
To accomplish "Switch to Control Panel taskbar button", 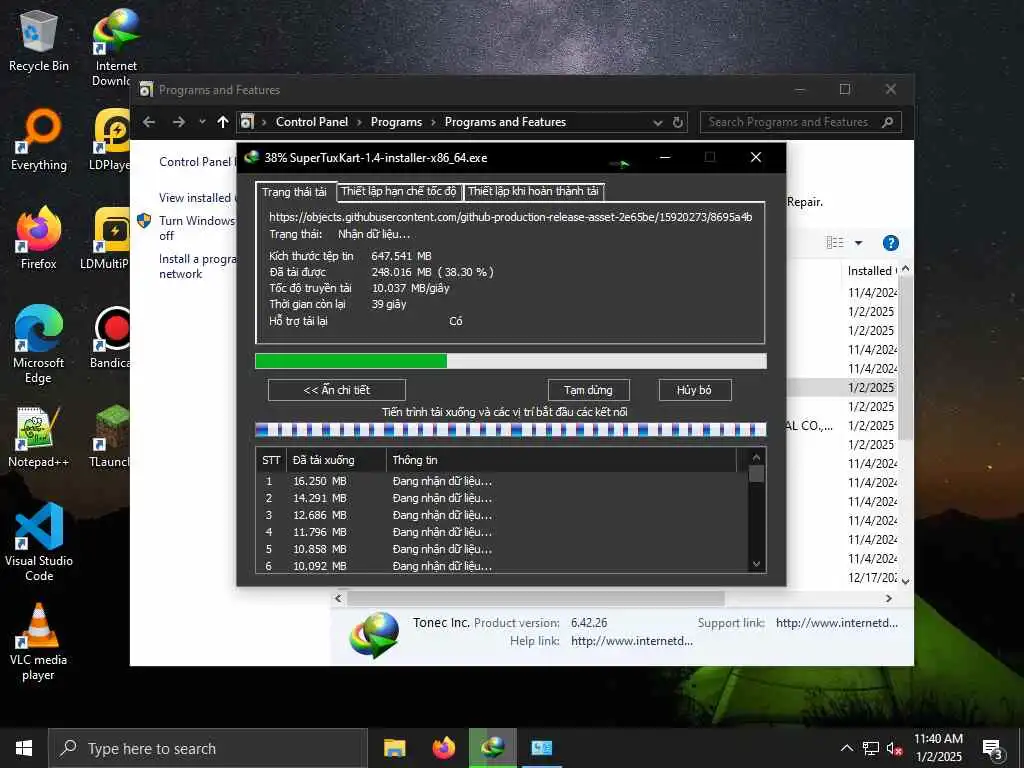I will tap(541, 748).
